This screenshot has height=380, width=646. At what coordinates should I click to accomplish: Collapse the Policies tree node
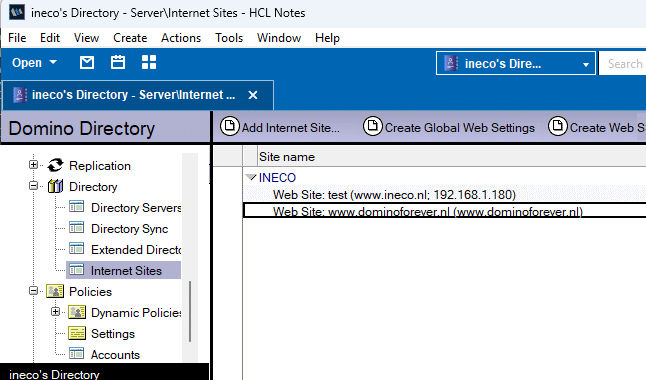click(x=33, y=291)
